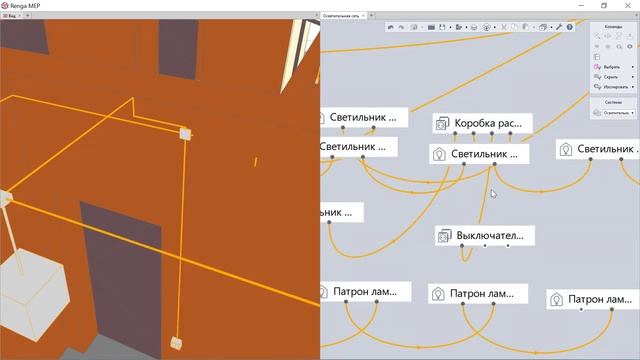640x360 pixels.
Task: Select rightmost Патрон лам... node
Action: (593, 300)
